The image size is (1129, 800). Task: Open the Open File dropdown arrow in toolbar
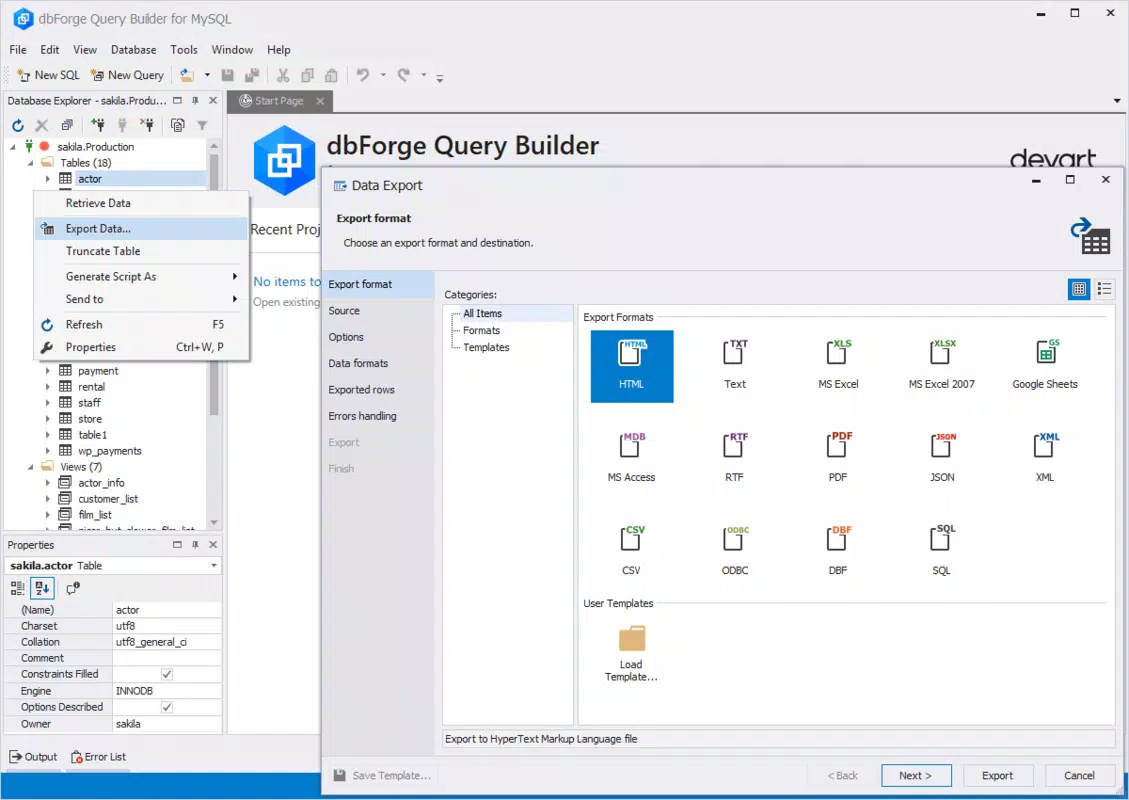click(x=207, y=75)
